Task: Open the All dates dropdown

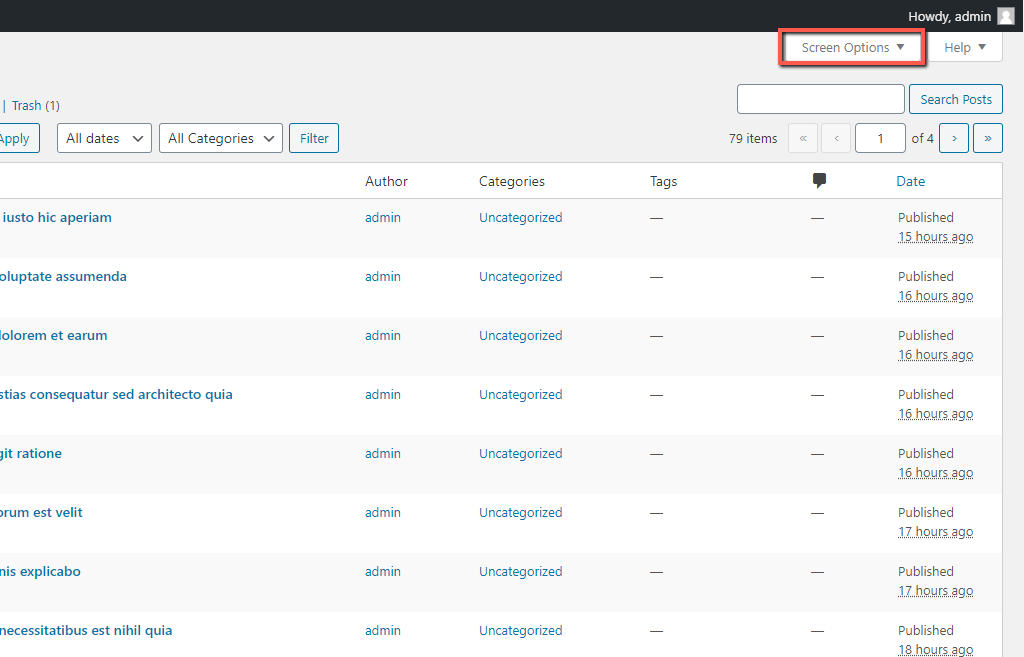Action: click(104, 138)
